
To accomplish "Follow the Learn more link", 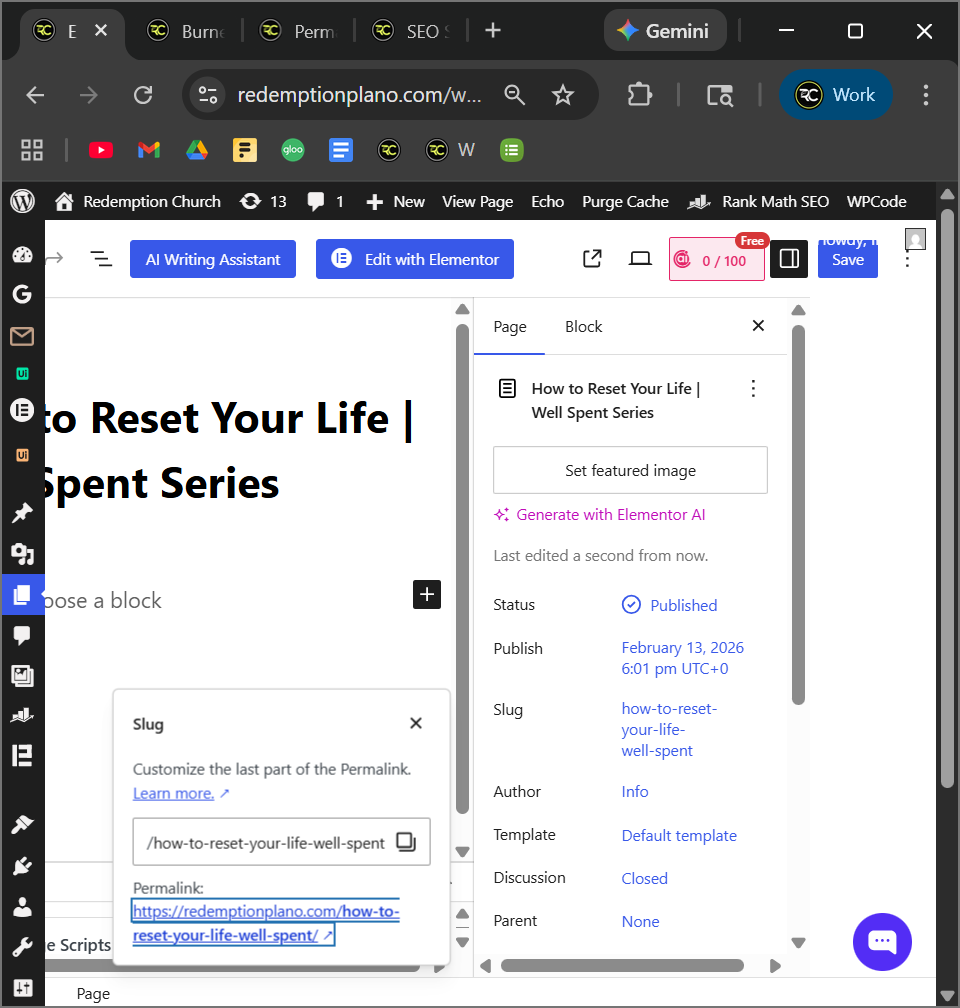I will click(x=173, y=793).
